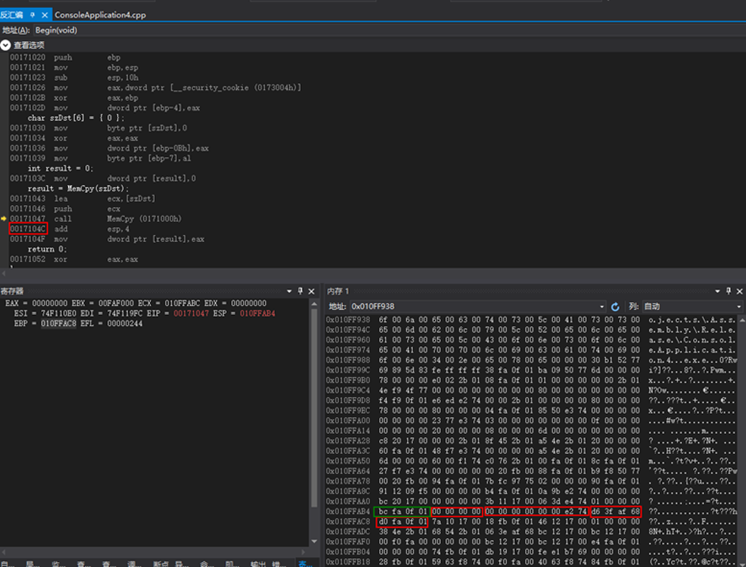Viewport: 746px width, 567px height.
Task: Close the registers panel
Action: pyautogui.click(x=312, y=291)
